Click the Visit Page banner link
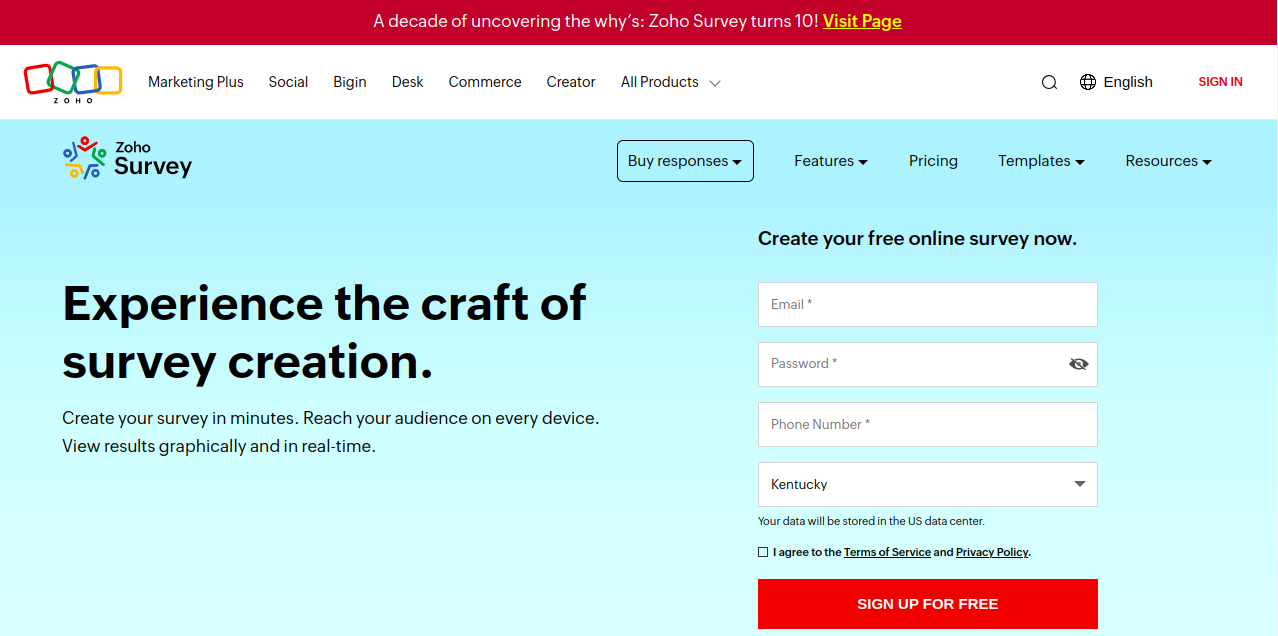1278x636 pixels. (x=862, y=21)
